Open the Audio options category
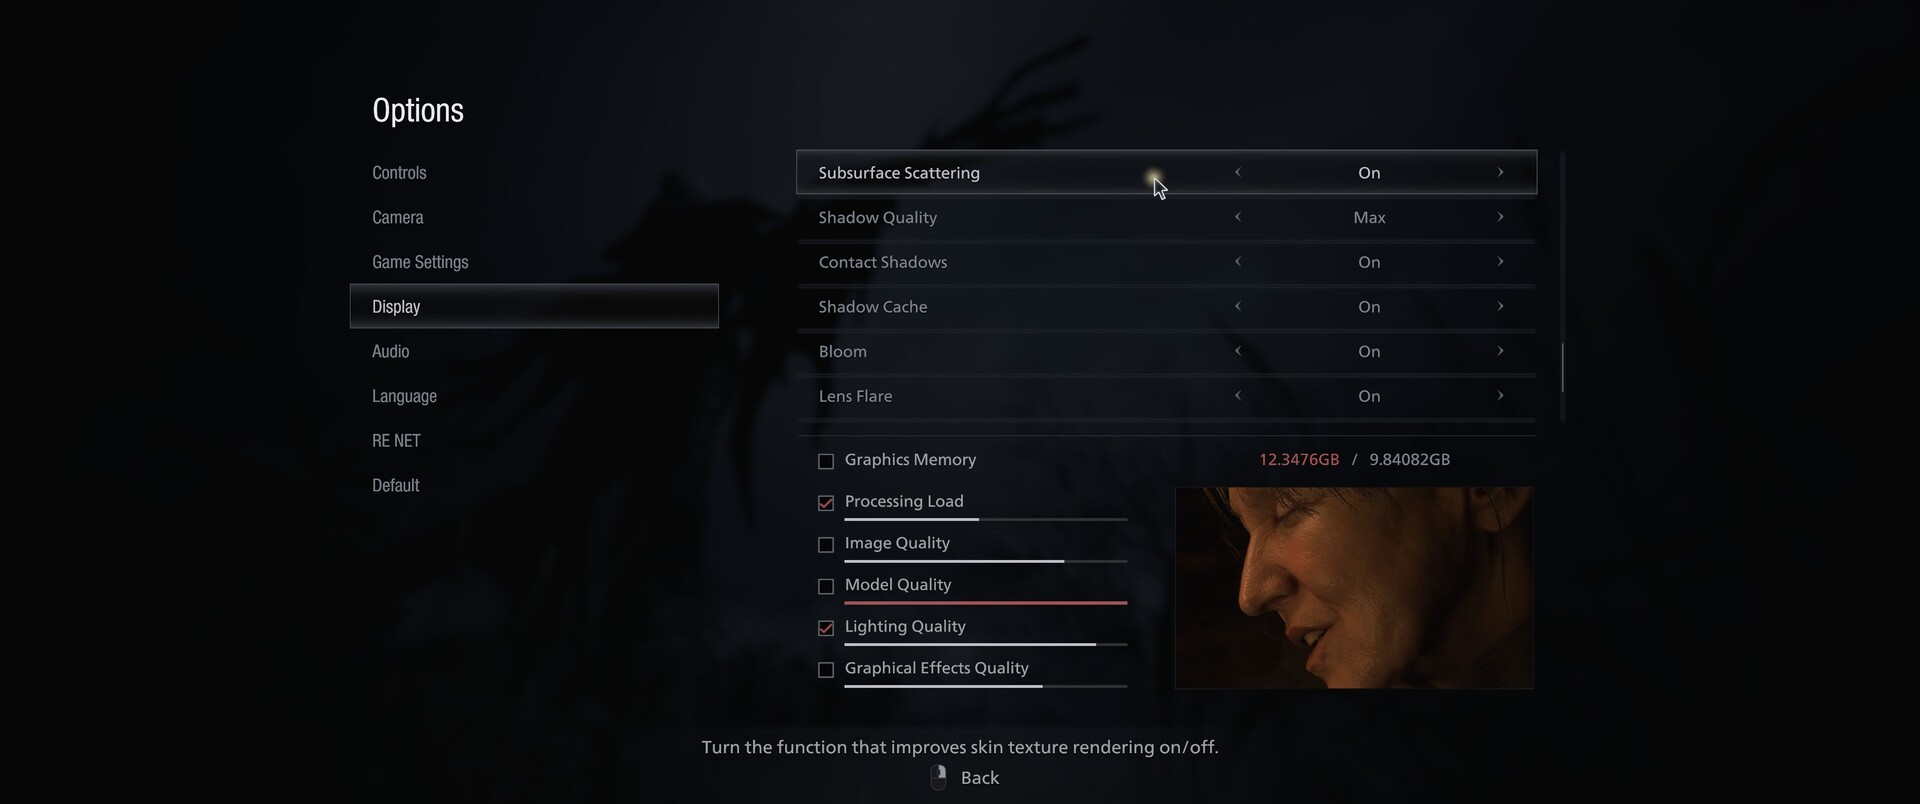The image size is (1920, 804). 390,351
